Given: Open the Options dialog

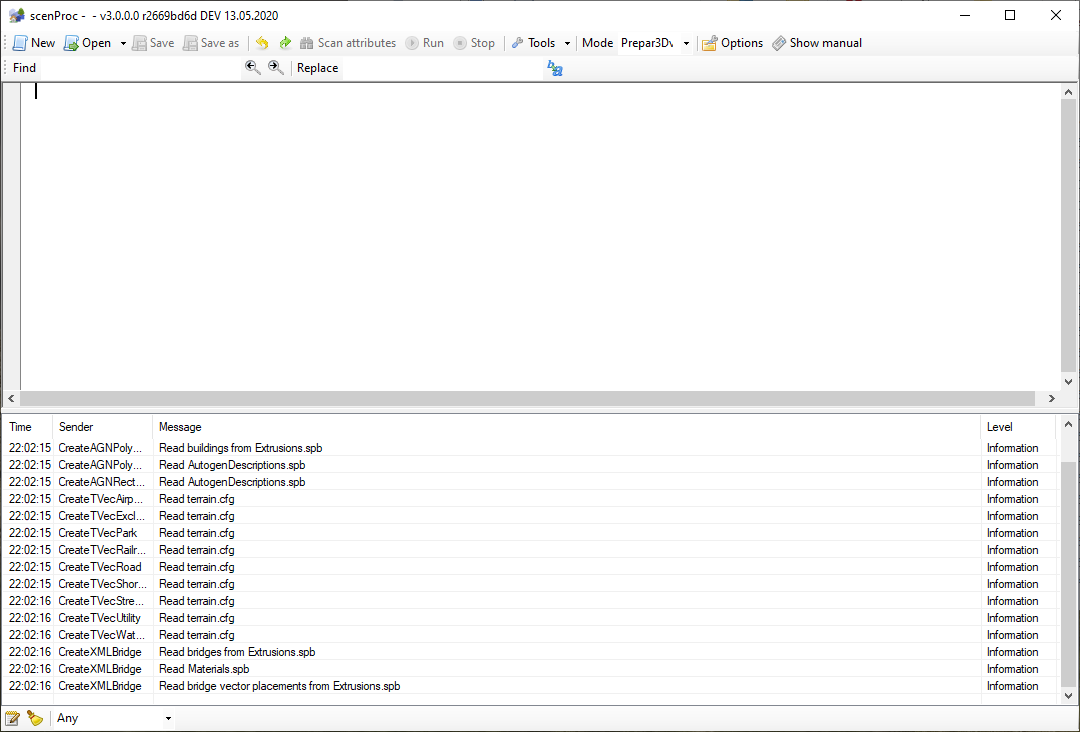Looking at the screenshot, I should coord(733,43).
